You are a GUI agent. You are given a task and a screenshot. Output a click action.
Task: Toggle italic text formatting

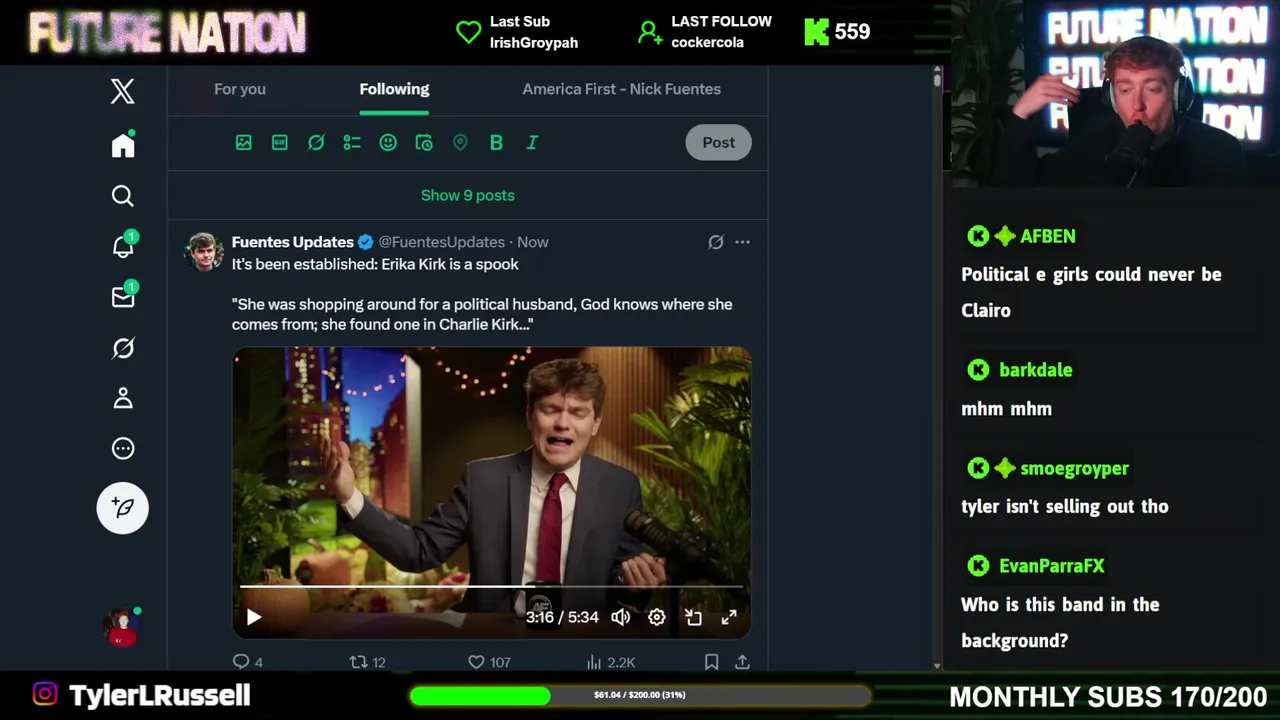(532, 143)
